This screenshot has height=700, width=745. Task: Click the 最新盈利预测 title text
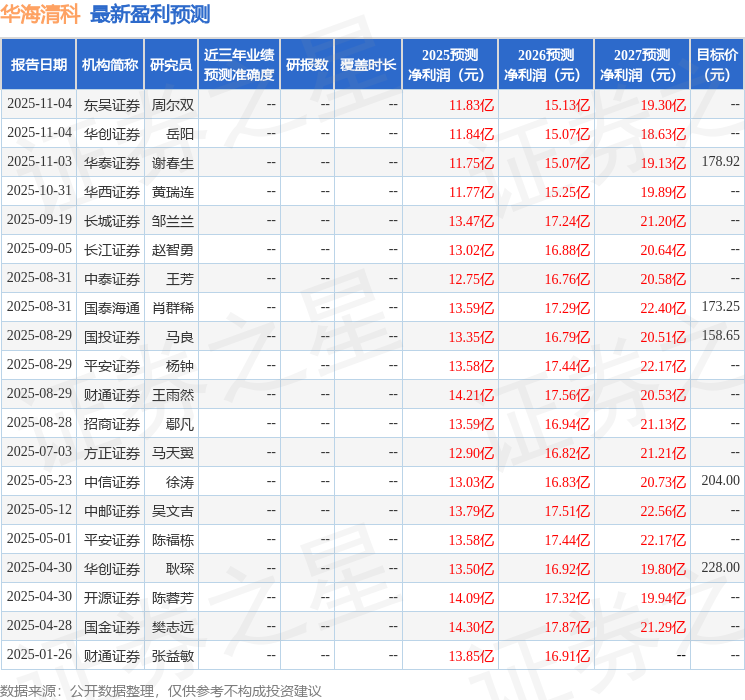(x=150, y=14)
